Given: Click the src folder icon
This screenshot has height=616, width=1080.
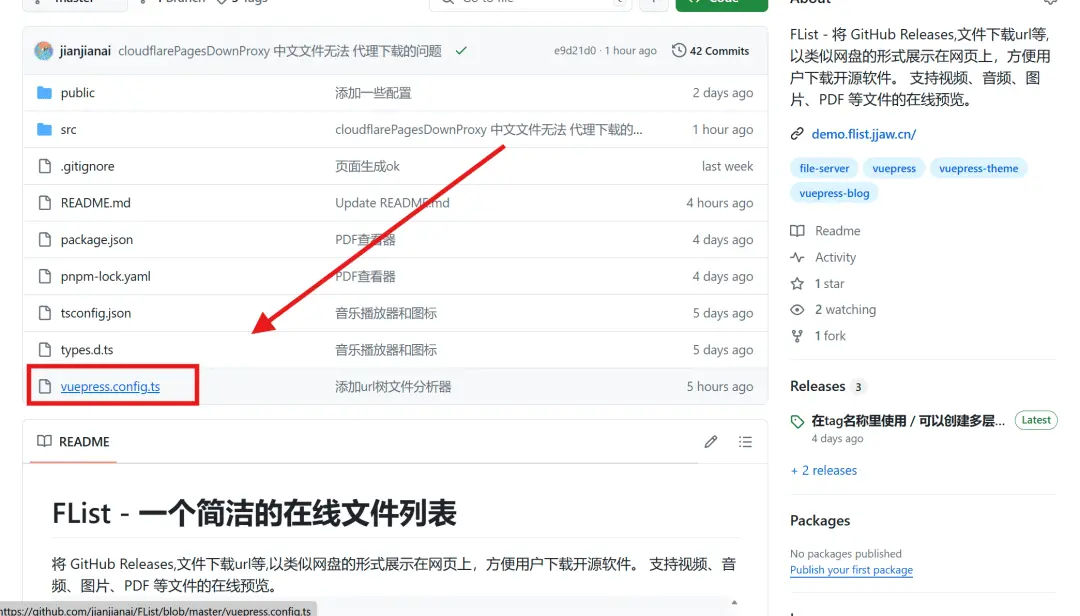Looking at the screenshot, I should point(44,130).
